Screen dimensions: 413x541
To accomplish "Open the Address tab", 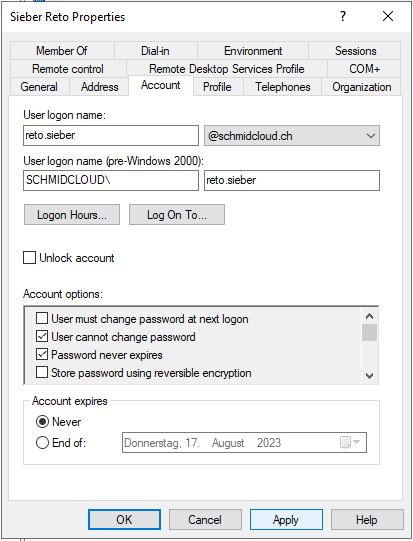I will click(99, 87).
